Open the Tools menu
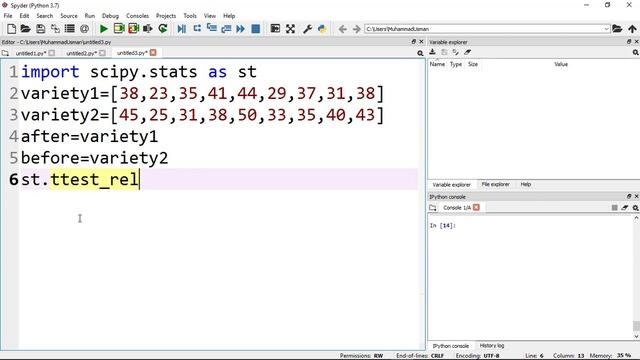Screen dimensions: 640x360 coord(190,16)
